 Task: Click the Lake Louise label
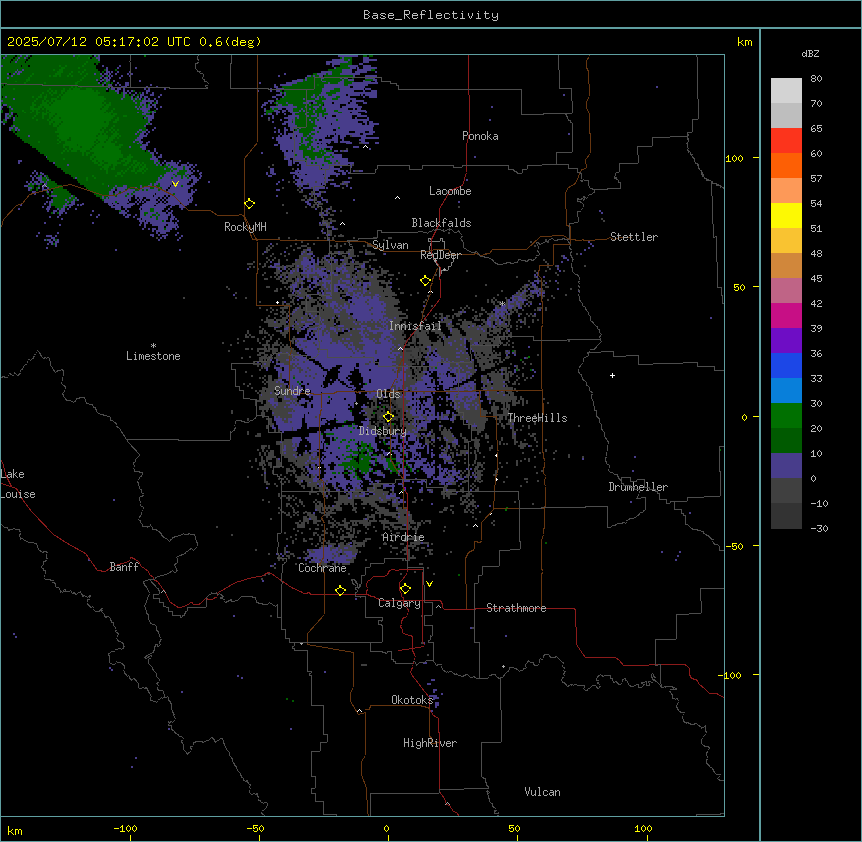pos(18,484)
